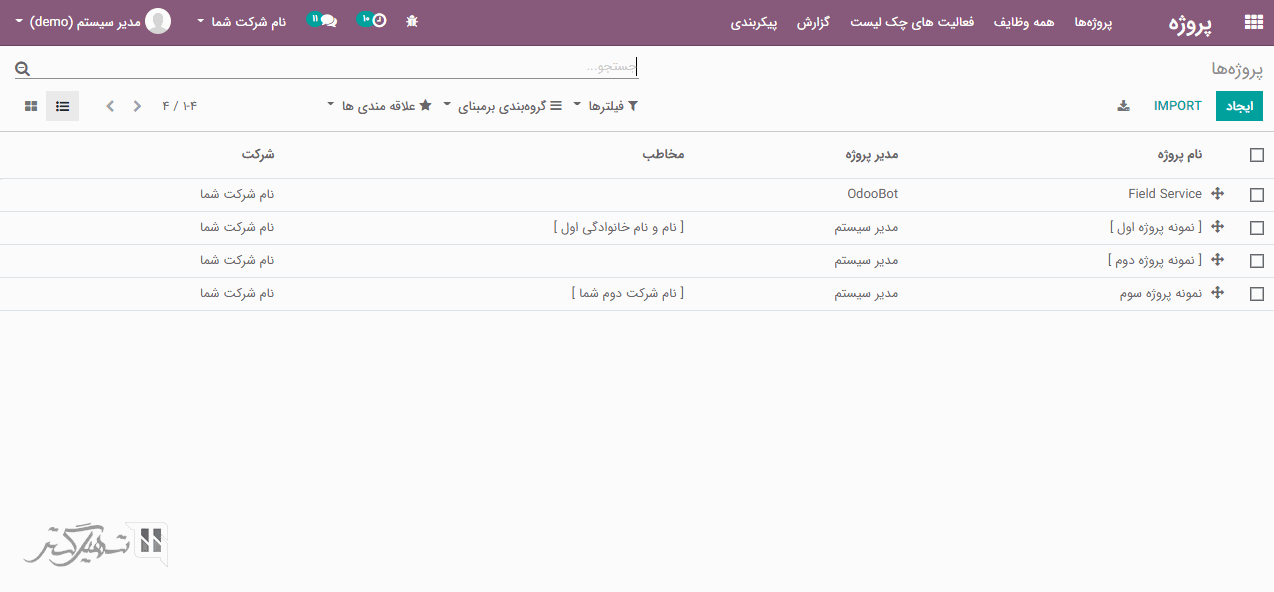1274x592 pixels.
Task: Open the apps grid menu icon
Action: pyautogui.click(x=1252, y=22)
